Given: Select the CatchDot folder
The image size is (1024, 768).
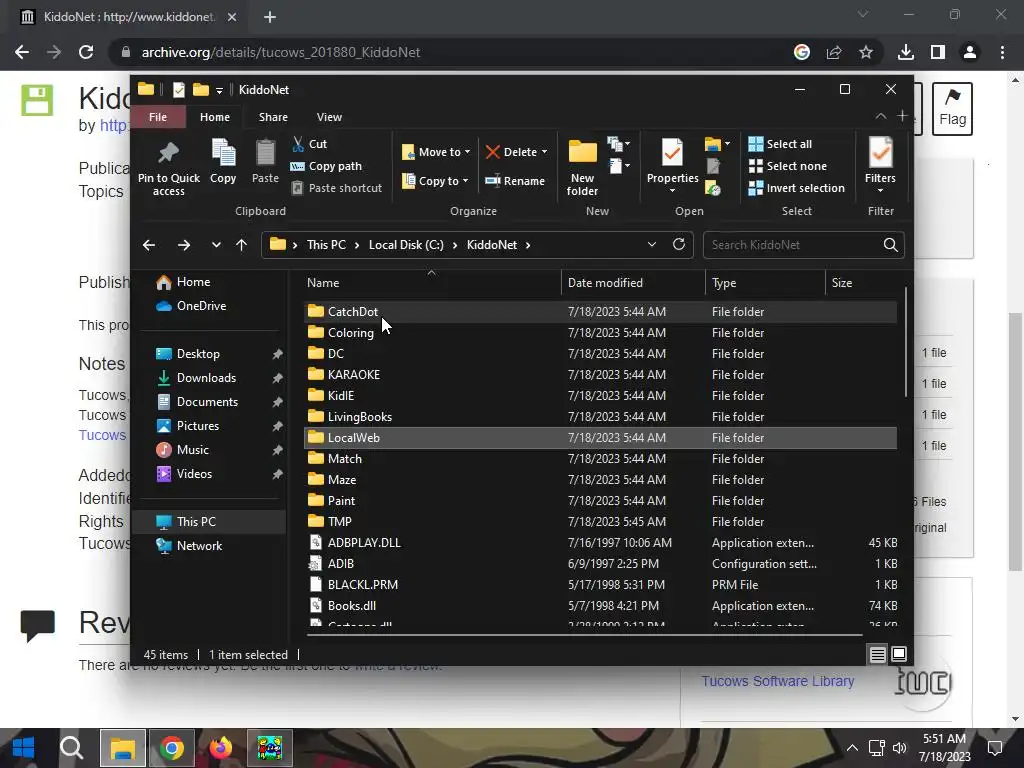Looking at the screenshot, I should click(x=600, y=312).
